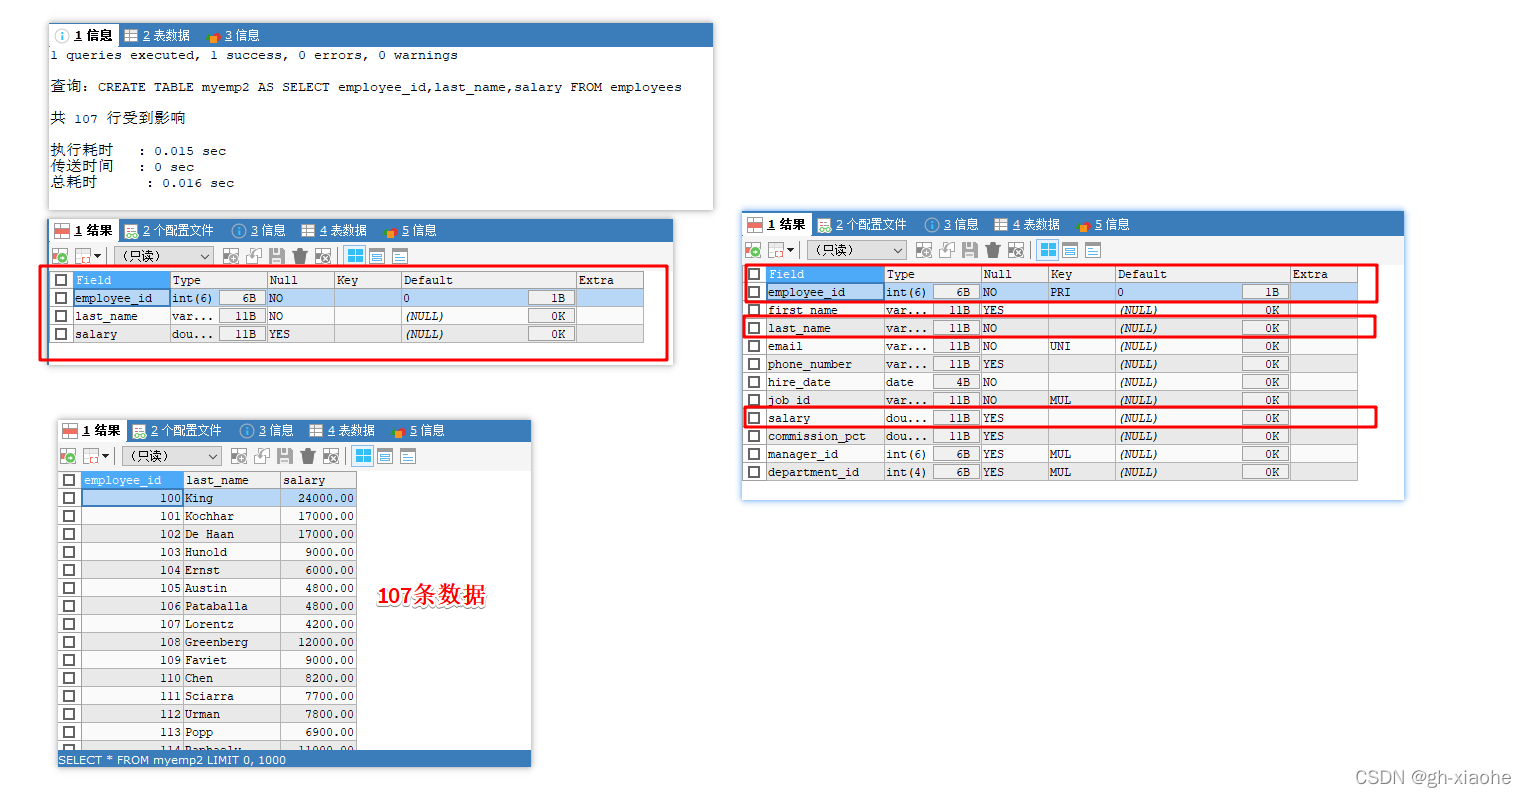
Task: Switch to form view in 3-field structure panel
Action: tap(377, 256)
